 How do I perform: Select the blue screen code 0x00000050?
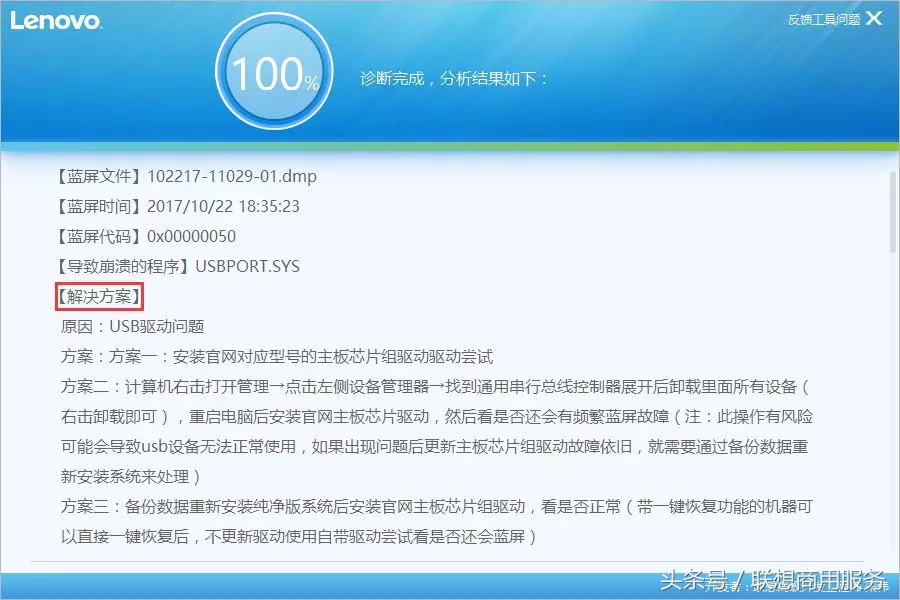tap(192, 236)
